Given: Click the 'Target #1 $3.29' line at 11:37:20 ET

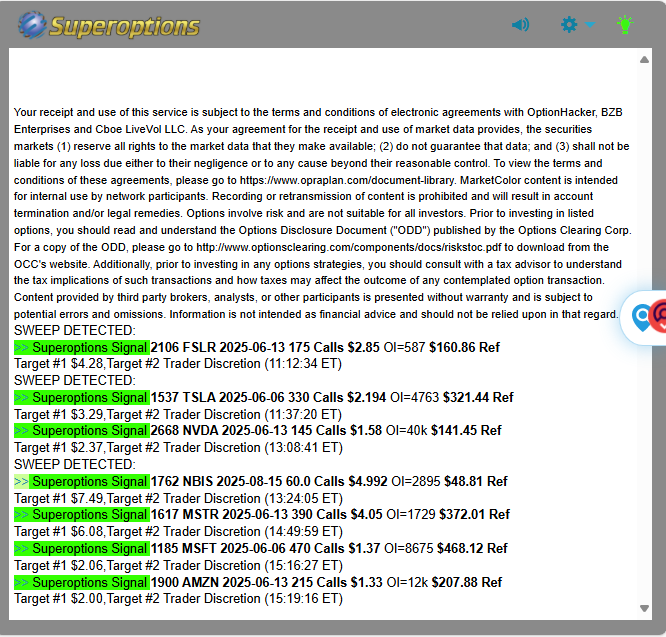Looking at the screenshot, I should (x=178, y=414).
